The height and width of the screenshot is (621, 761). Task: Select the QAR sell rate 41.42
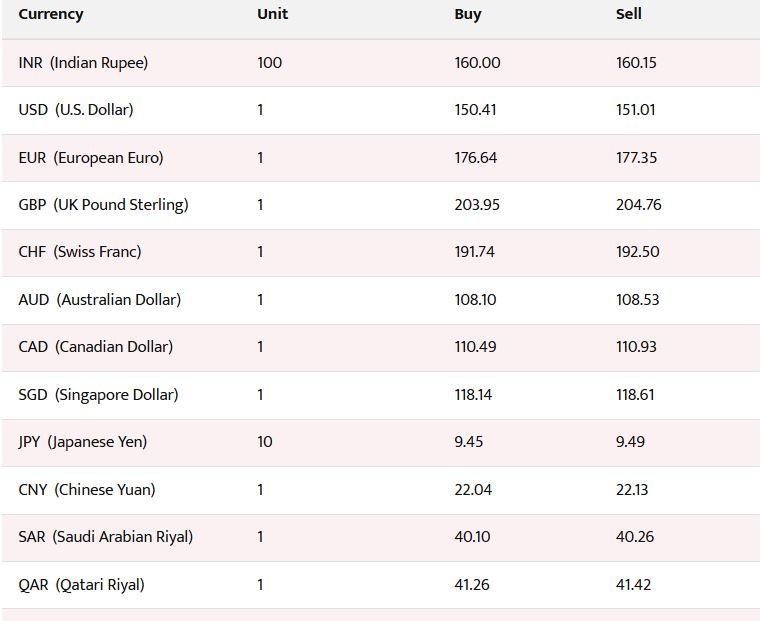(635, 585)
